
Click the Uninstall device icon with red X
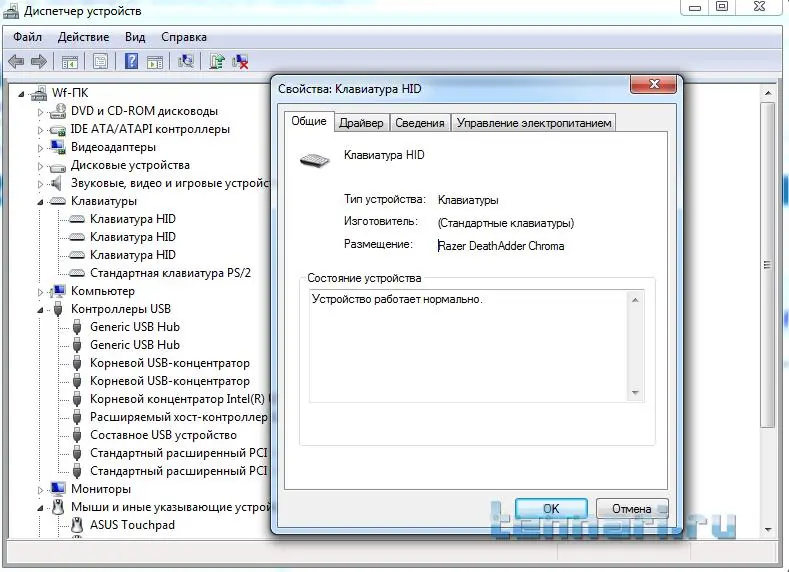coord(240,62)
